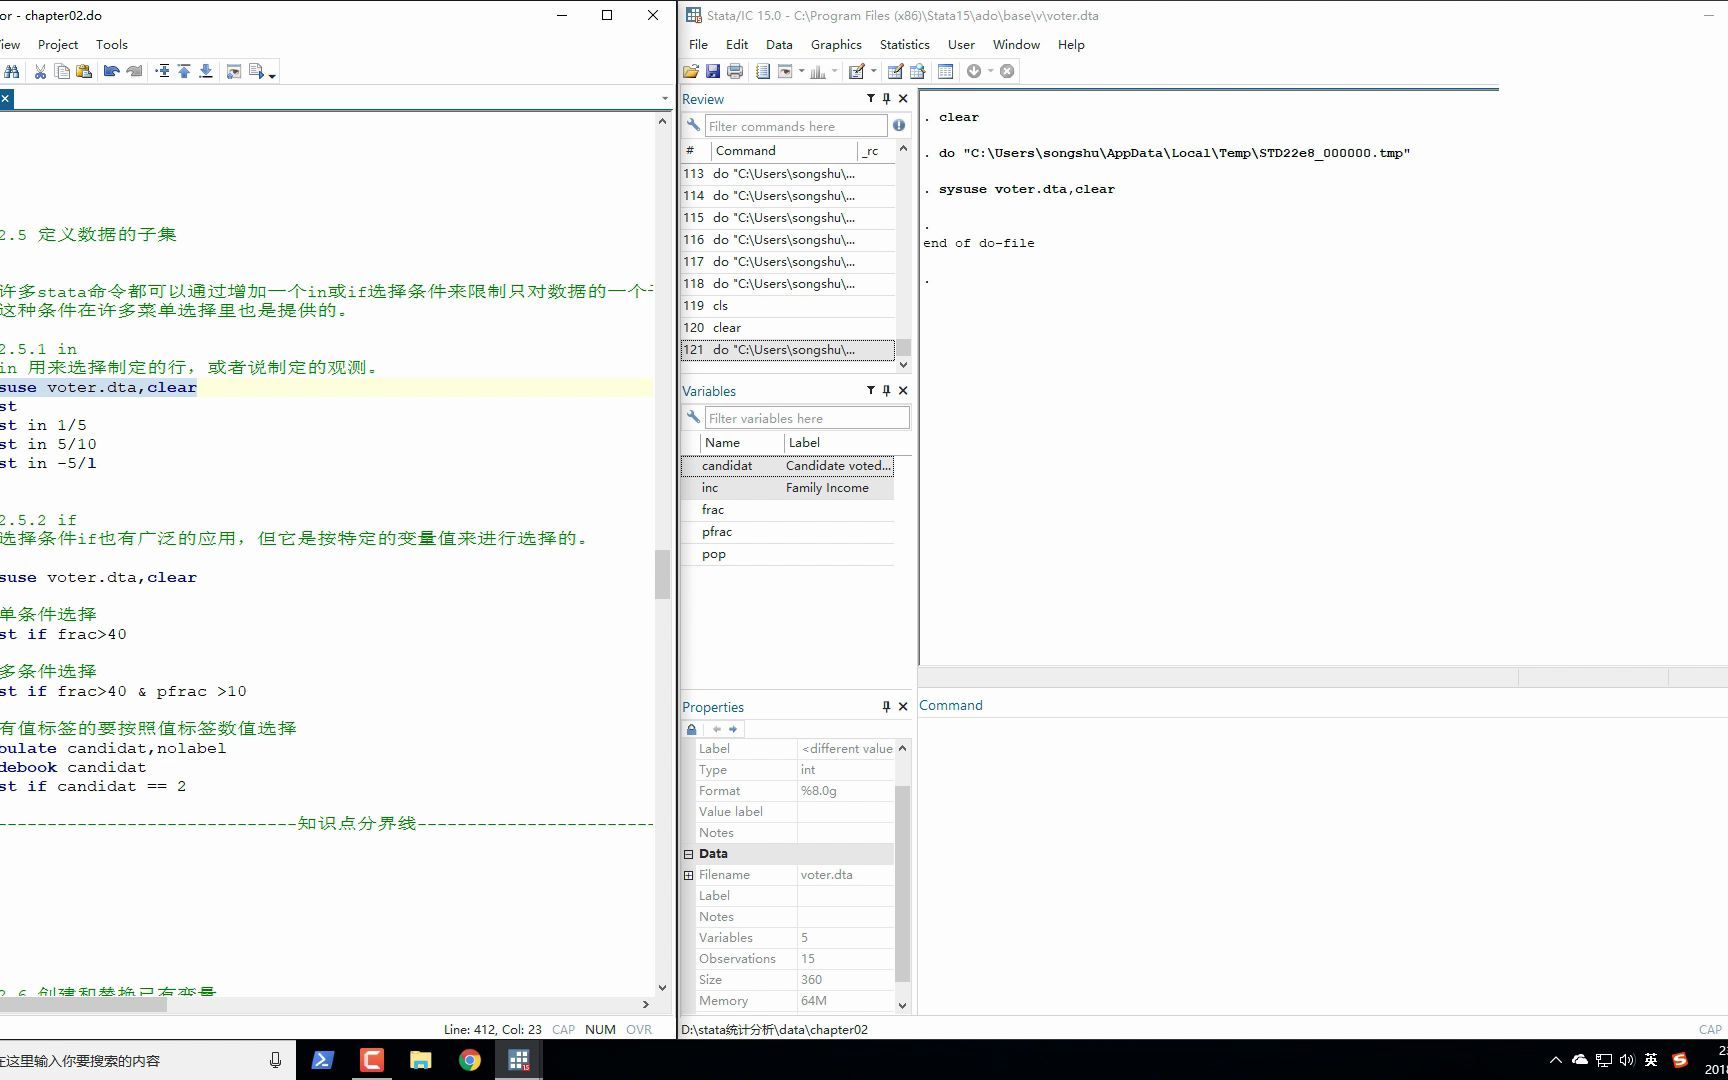Open the Window menu in Stata

[x=1016, y=44]
